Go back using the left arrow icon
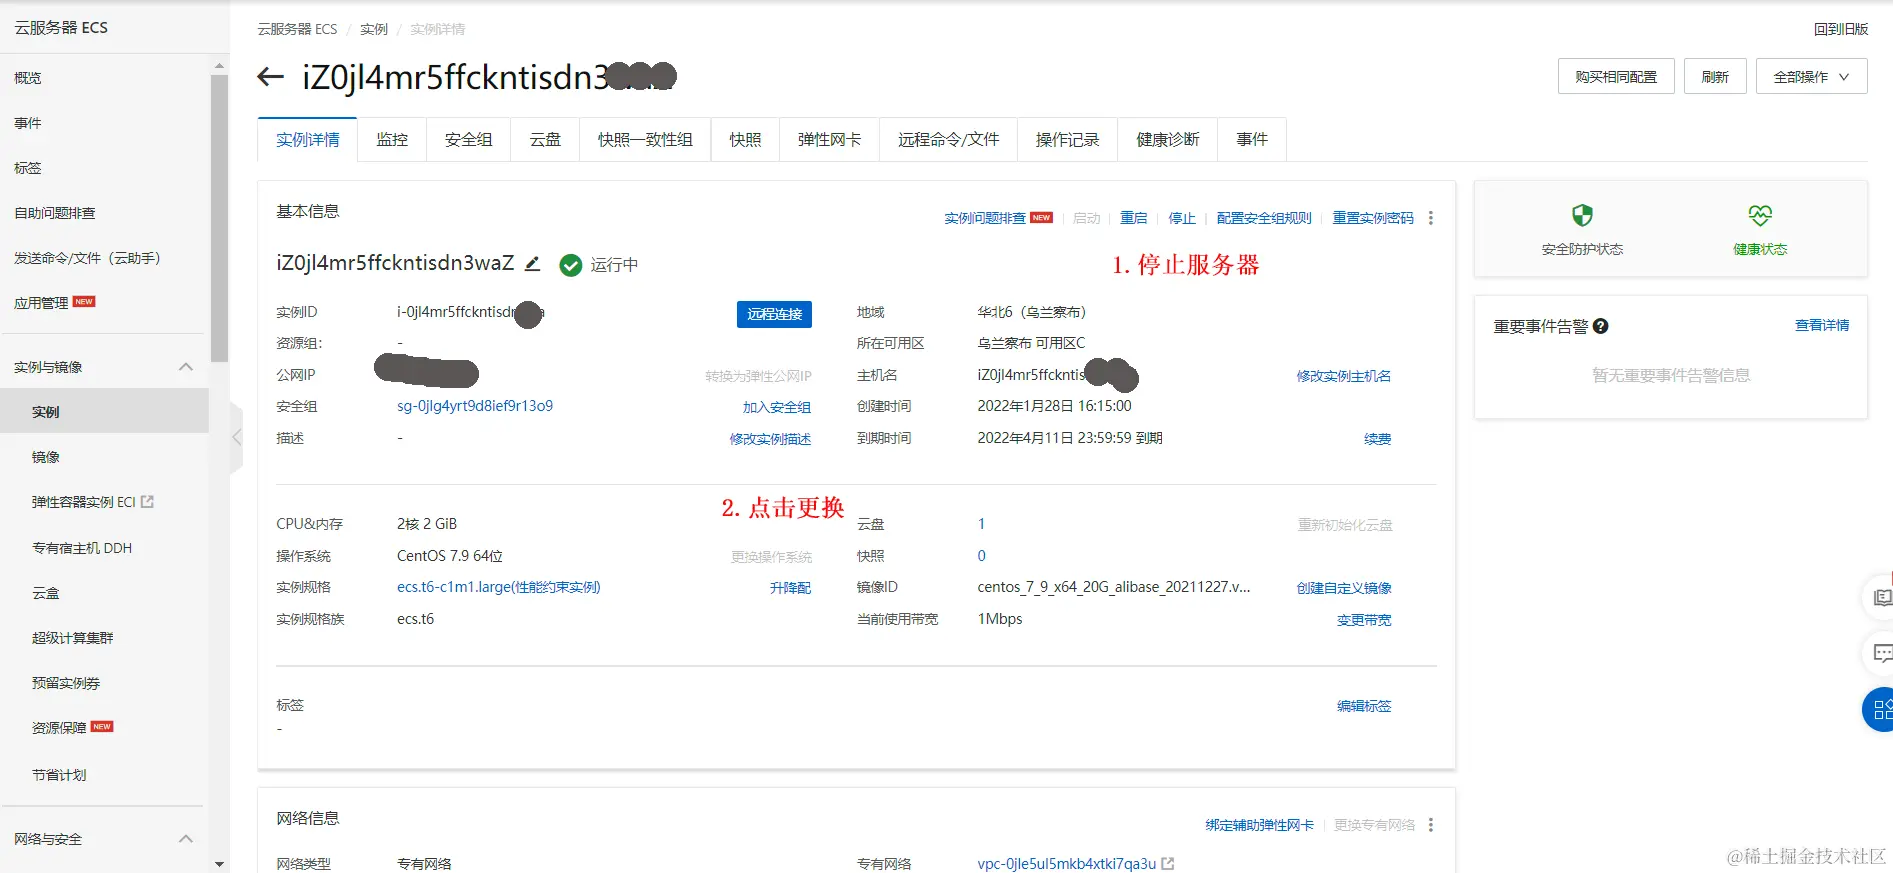This screenshot has width=1893, height=873. (x=270, y=77)
